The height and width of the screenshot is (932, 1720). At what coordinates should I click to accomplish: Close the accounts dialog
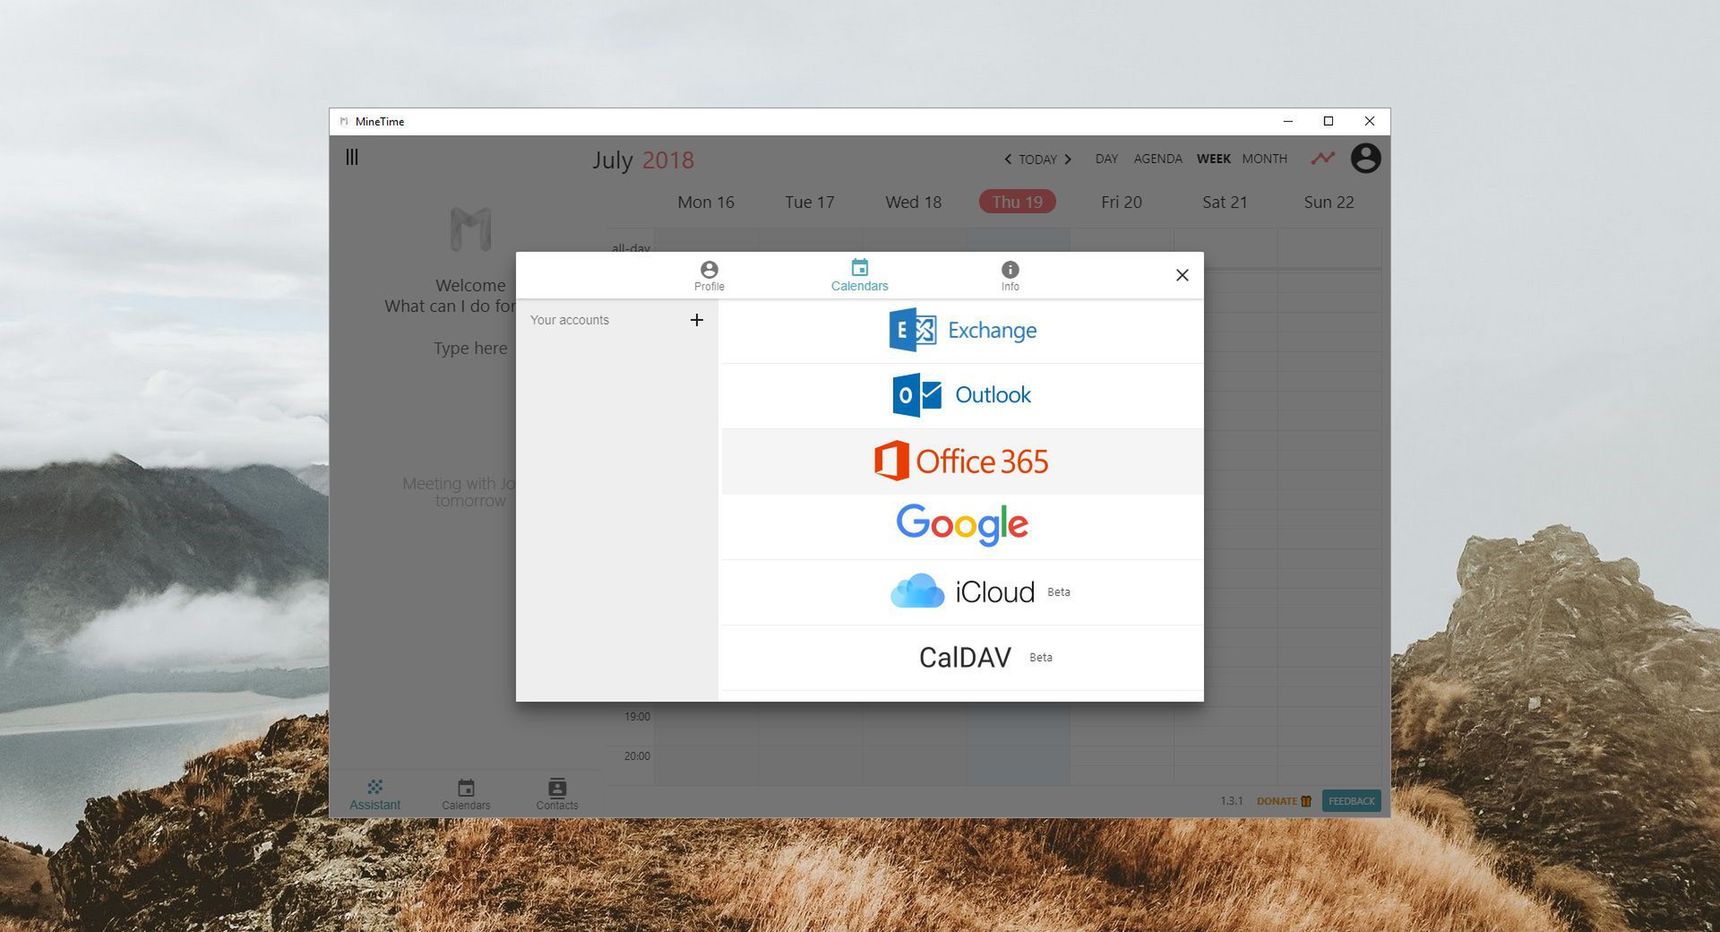click(1182, 275)
